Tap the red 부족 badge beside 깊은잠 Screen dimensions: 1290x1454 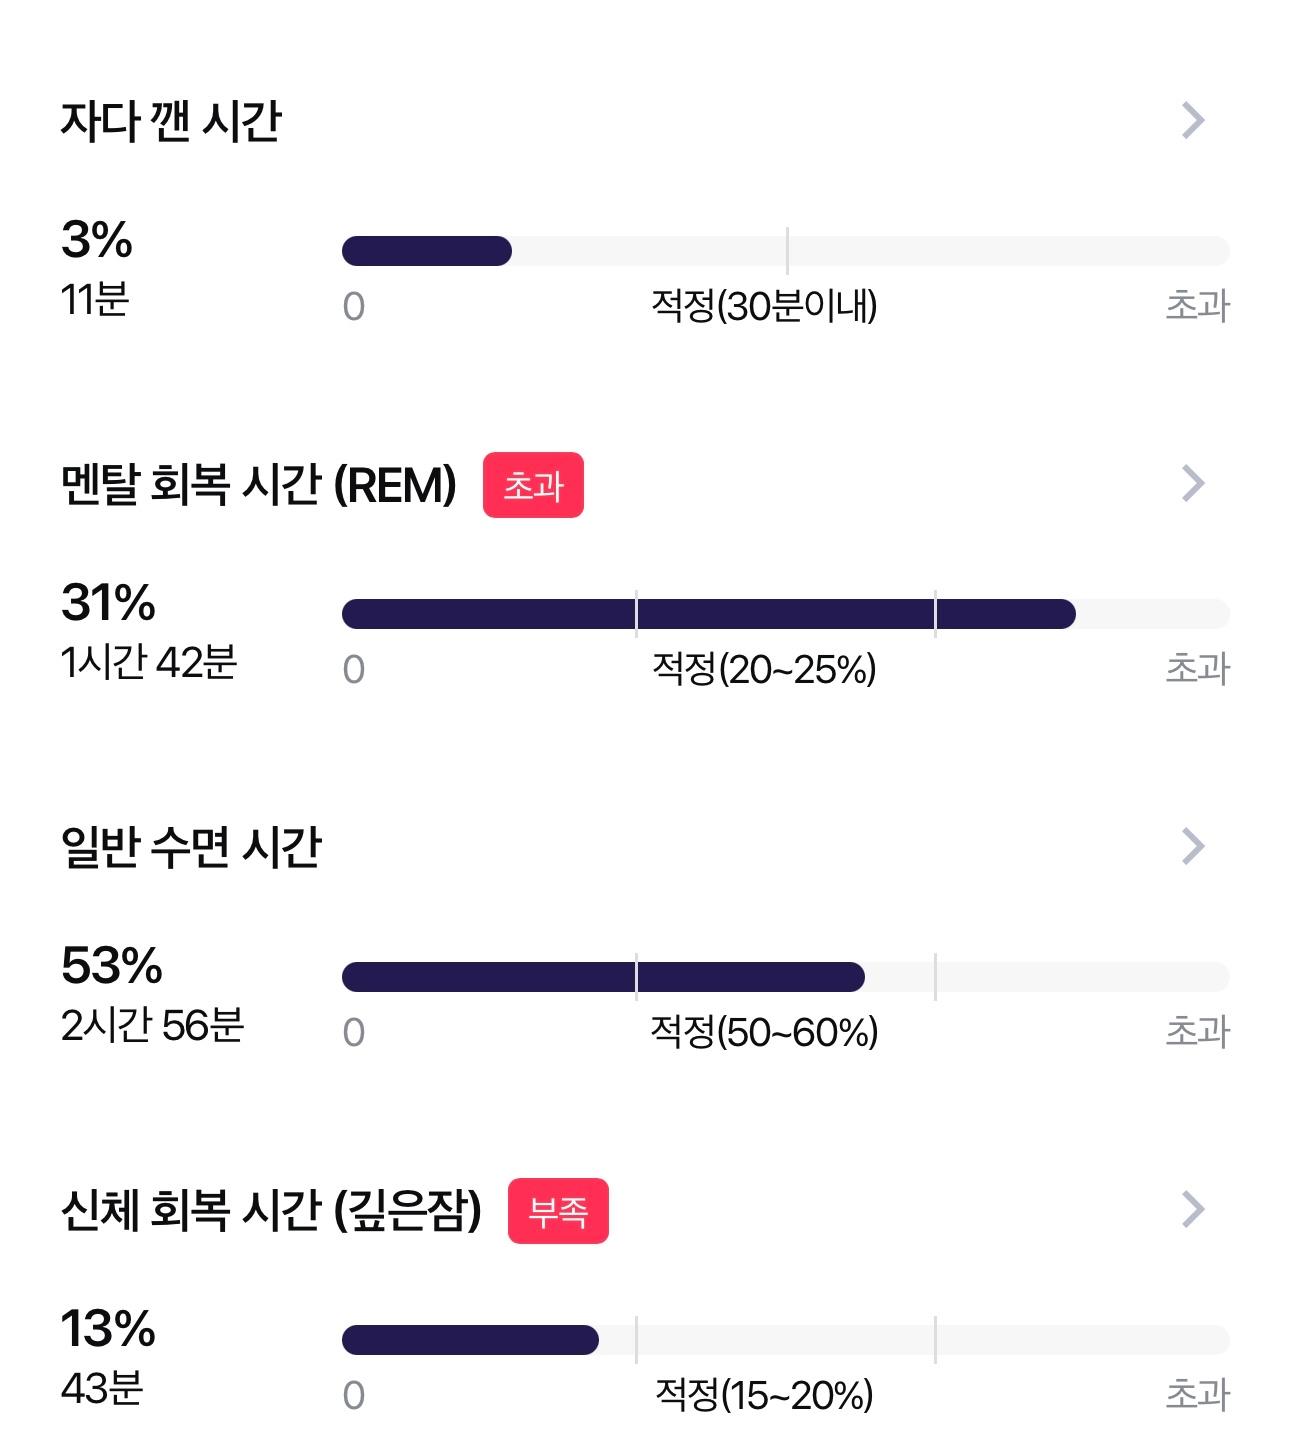[558, 1211]
